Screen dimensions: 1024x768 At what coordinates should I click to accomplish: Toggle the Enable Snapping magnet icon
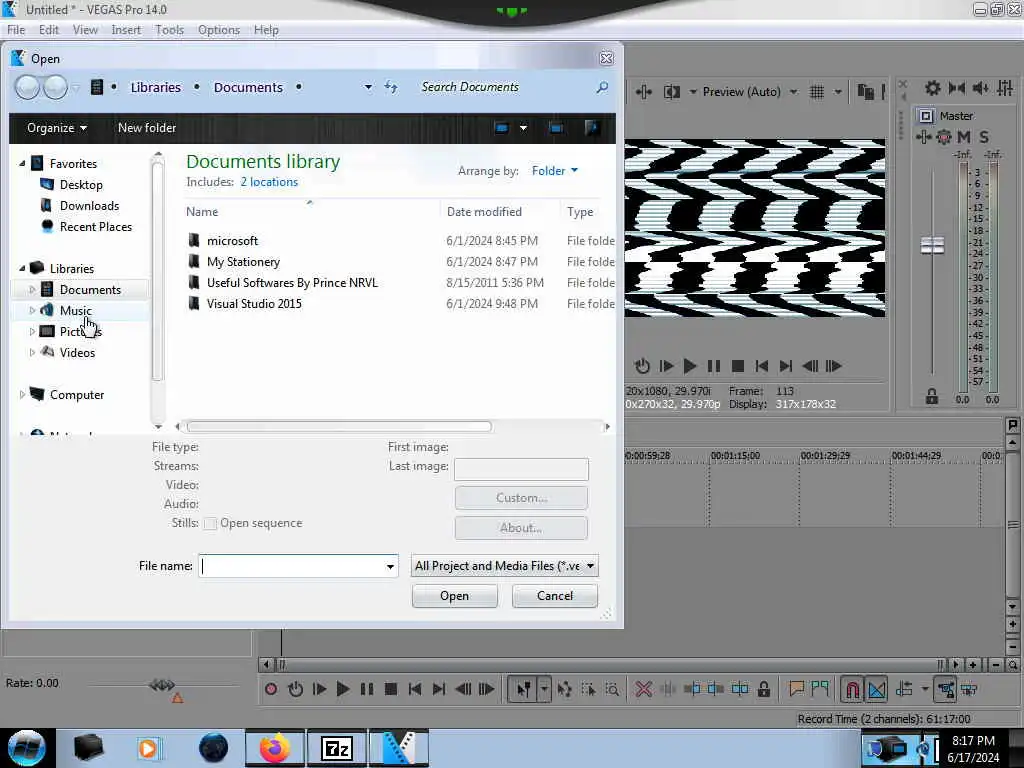pyautogui.click(x=852, y=689)
